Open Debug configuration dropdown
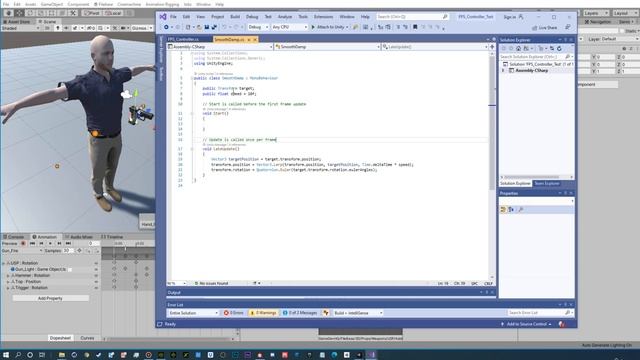The width and height of the screenshot is (640, 360). 258,27
